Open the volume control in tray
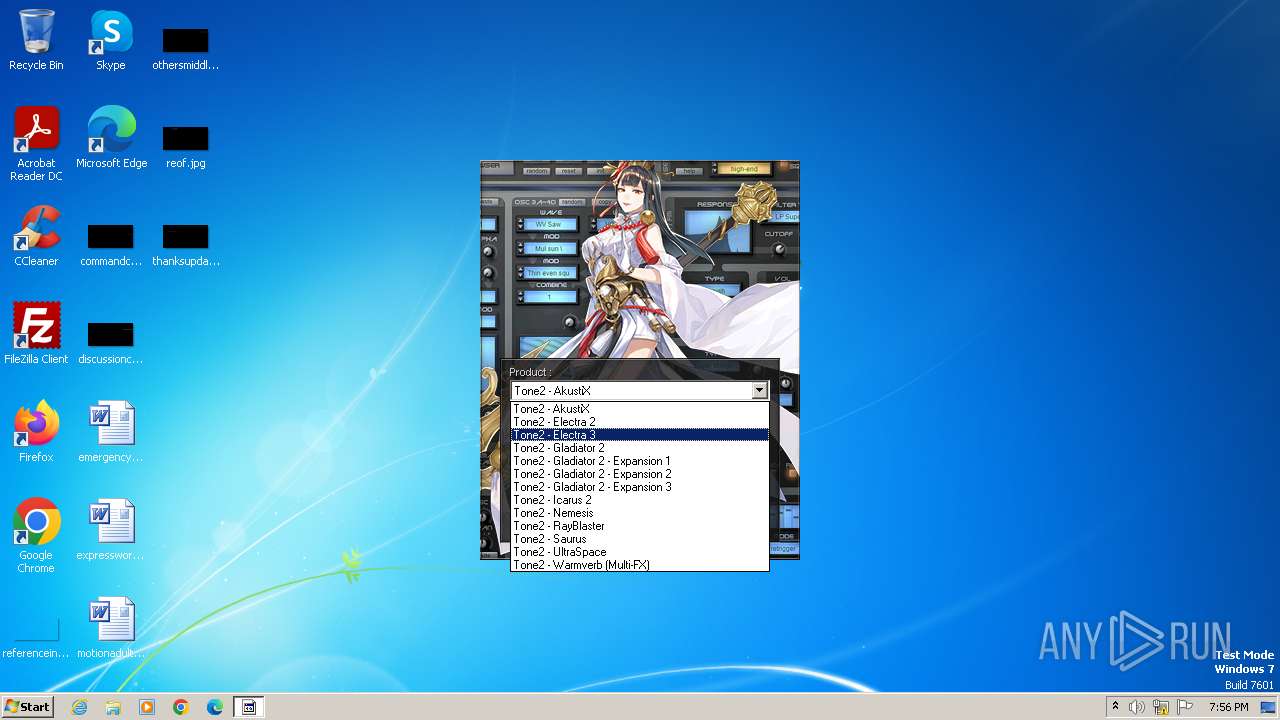1280x720 pixels. point(1137,707)
